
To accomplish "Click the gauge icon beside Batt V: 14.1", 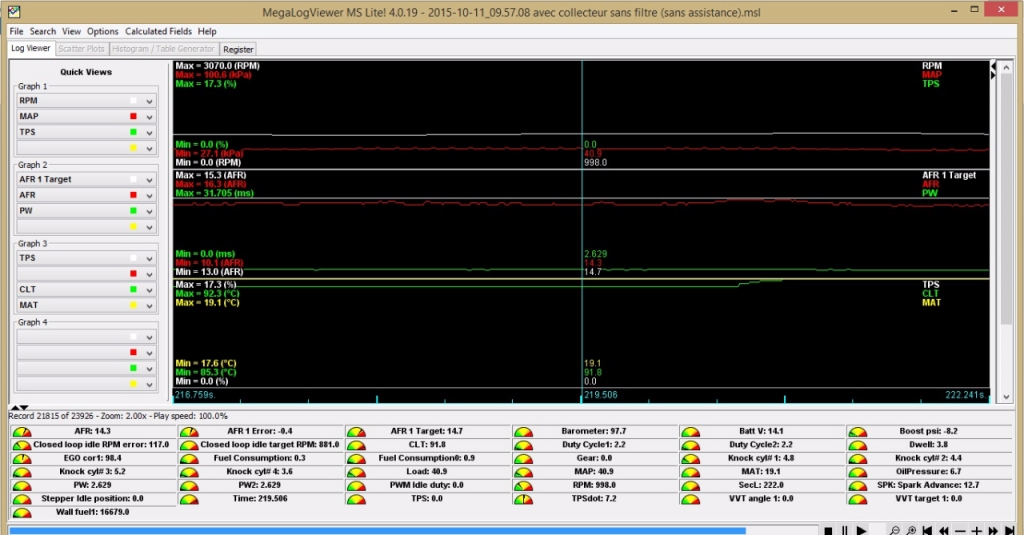I will click(690, 432).
